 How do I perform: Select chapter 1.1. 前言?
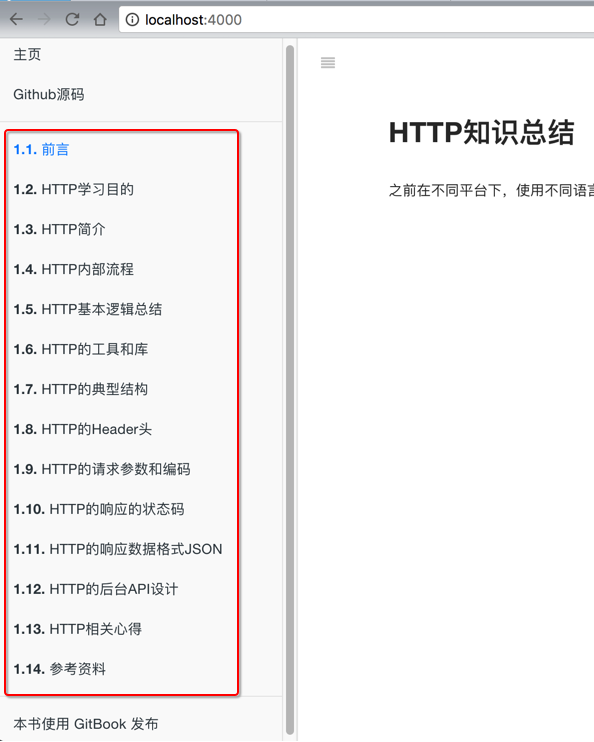click(41, 150)
